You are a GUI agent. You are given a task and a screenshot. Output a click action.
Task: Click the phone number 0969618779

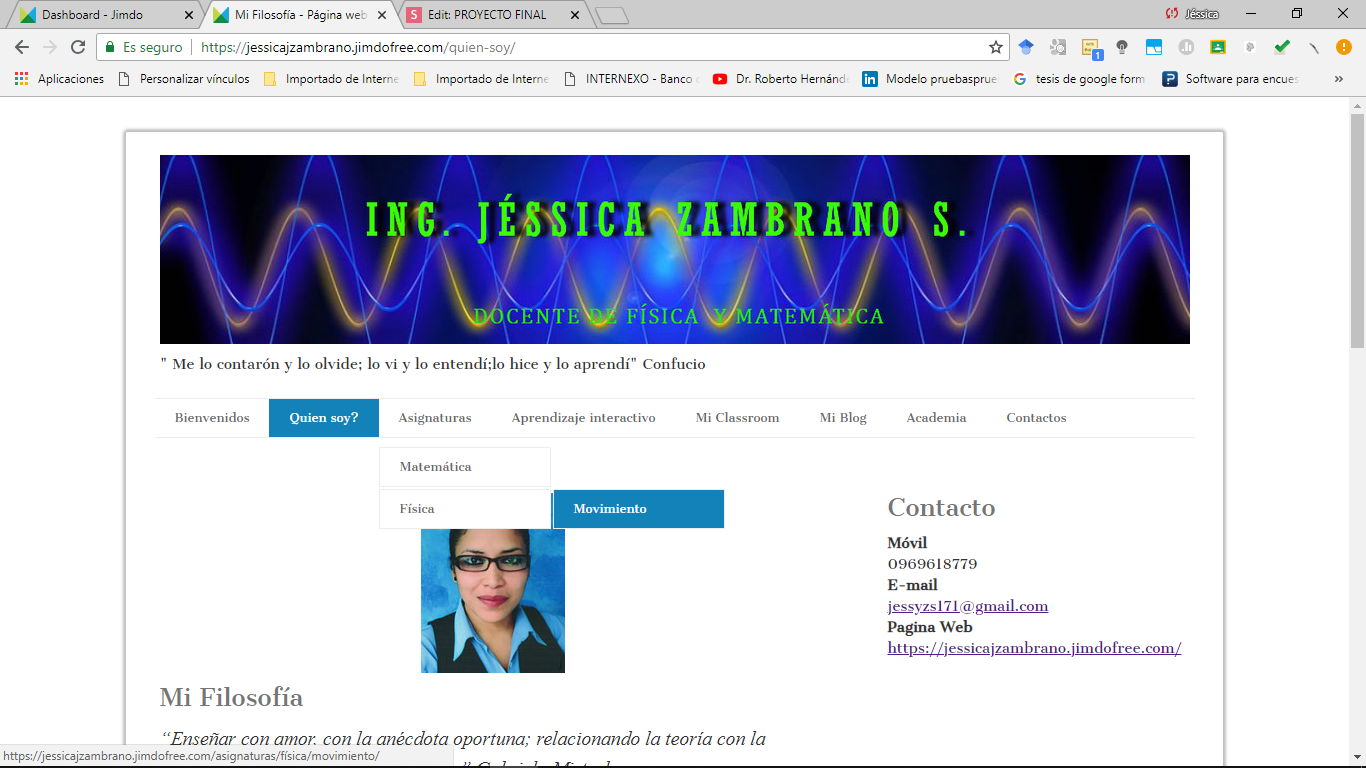click(x=932, y=564)
